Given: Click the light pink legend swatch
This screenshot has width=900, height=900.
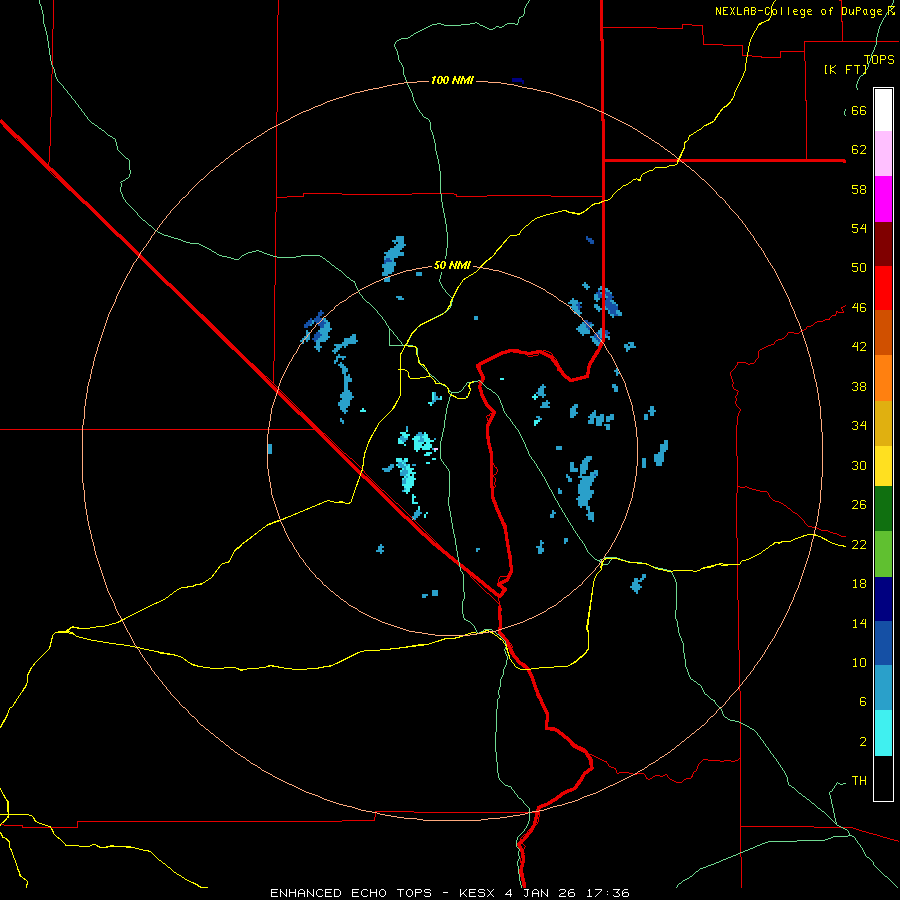Looking at the screenshot, I should point(883,154).
